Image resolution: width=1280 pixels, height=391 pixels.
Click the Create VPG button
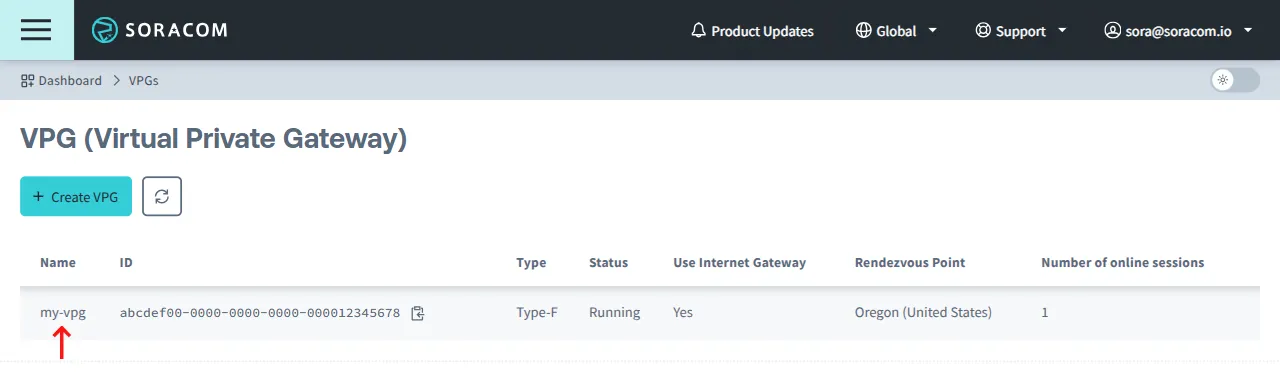tap(76, 197)
